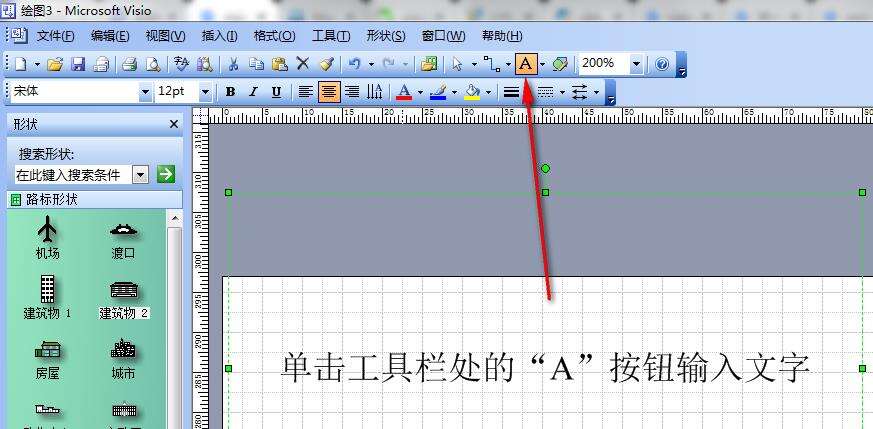Open the 格式(O) menu
This screenshot has height=429, width=873.
coord(274,36)
